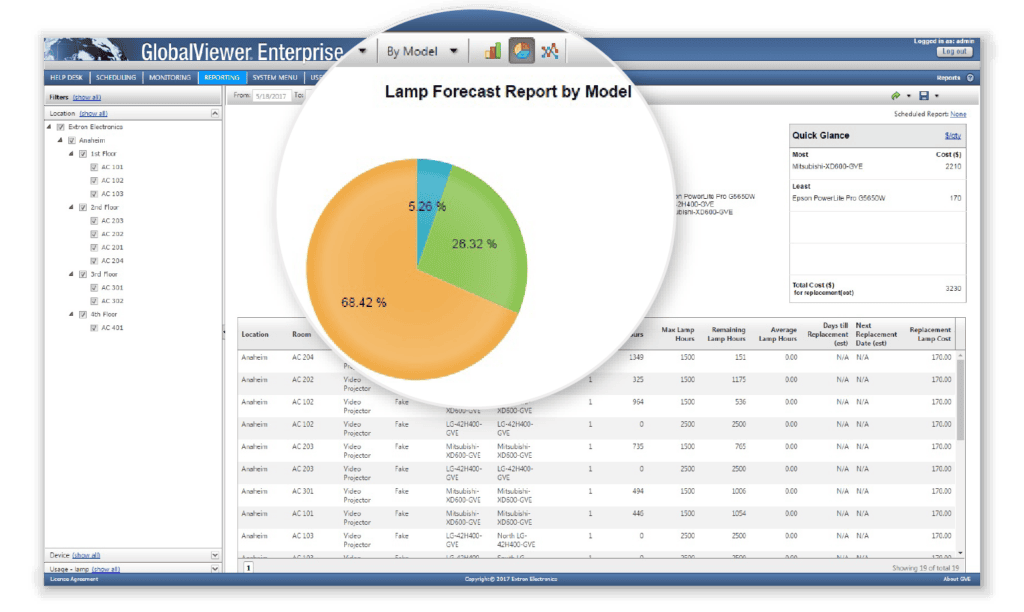The width and height of the screenshot is (1024, 612).
Task: Open the MONITORING tab
Action: 170,78
